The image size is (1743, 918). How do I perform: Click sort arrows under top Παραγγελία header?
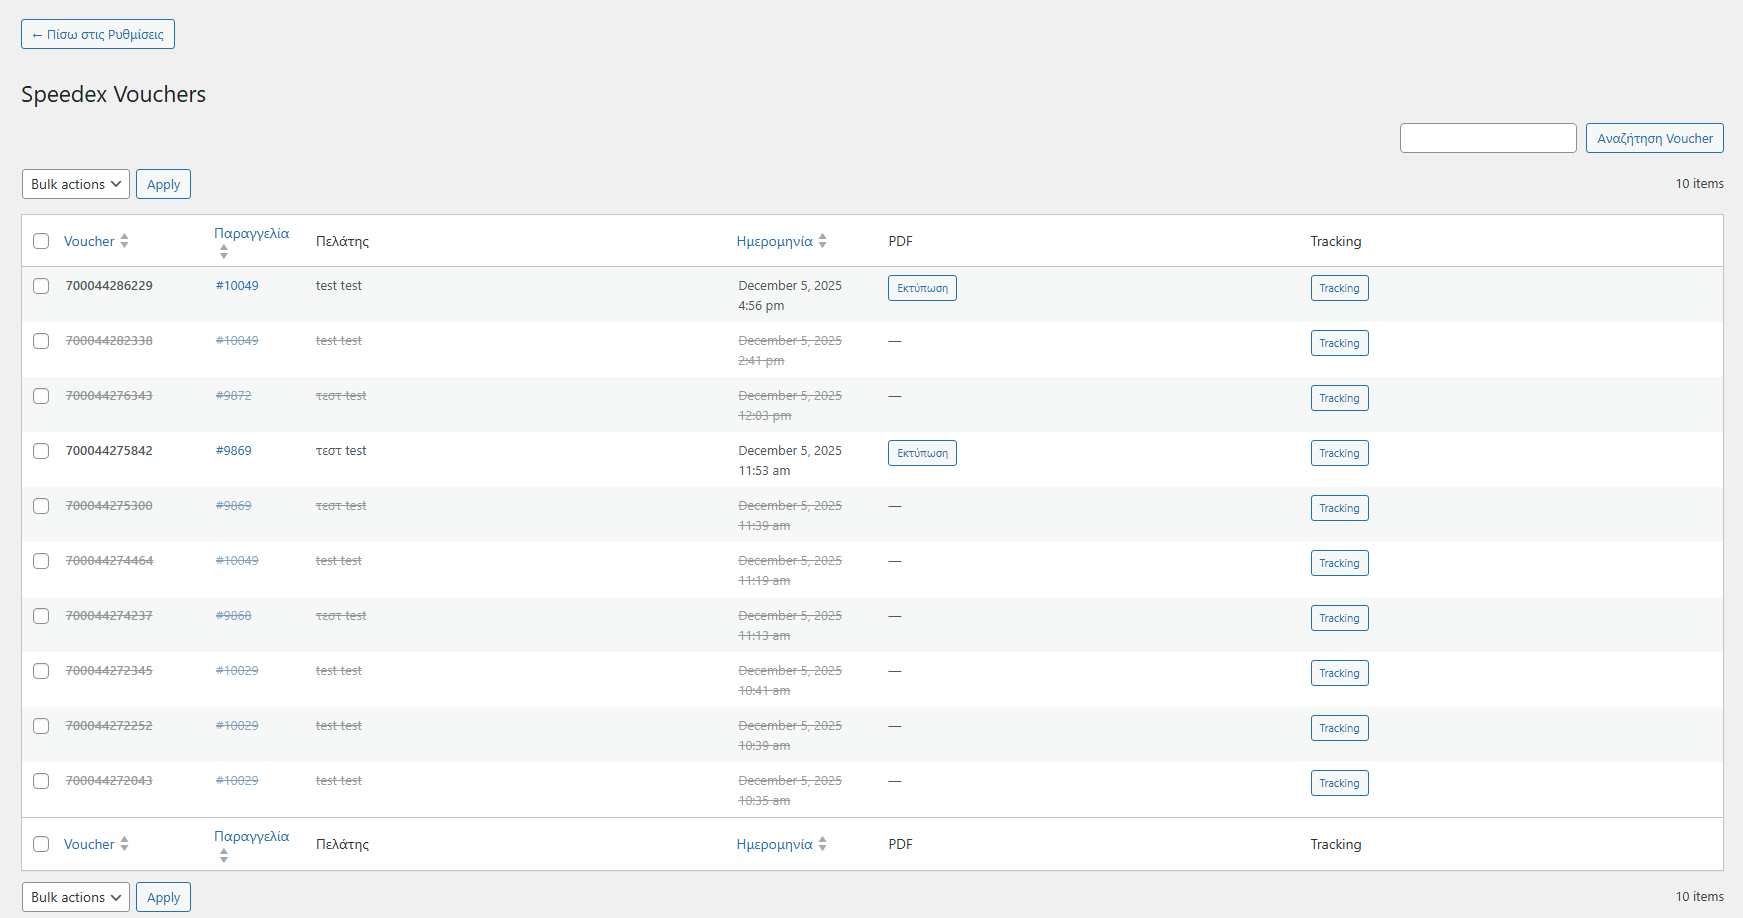(x=223, y=252)
